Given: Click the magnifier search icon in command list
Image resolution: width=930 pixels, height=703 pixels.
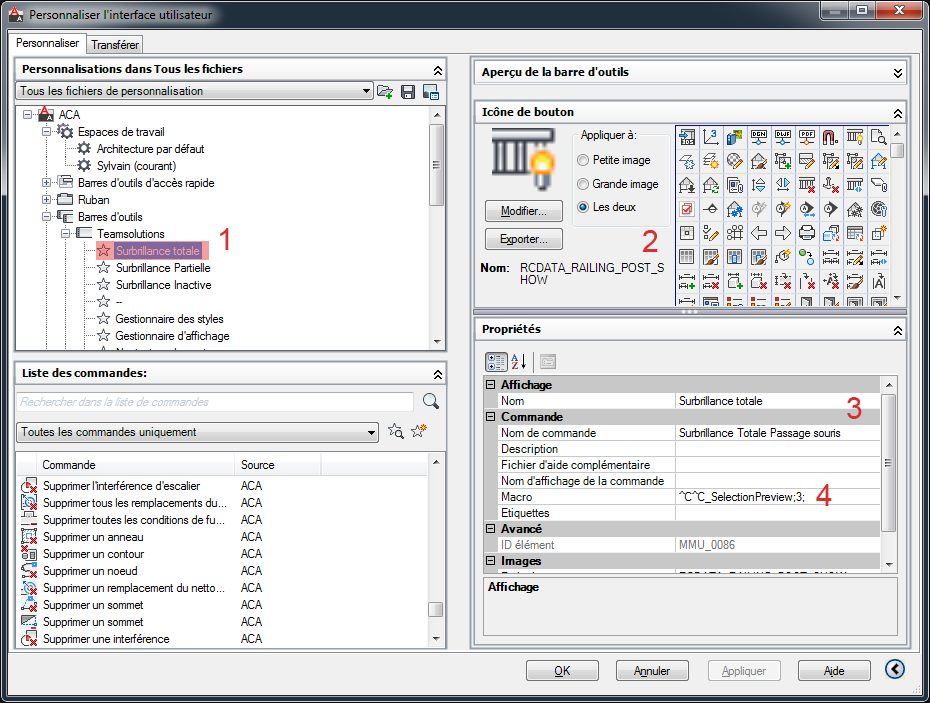Looking at the screenshot, I should point(431,401).
